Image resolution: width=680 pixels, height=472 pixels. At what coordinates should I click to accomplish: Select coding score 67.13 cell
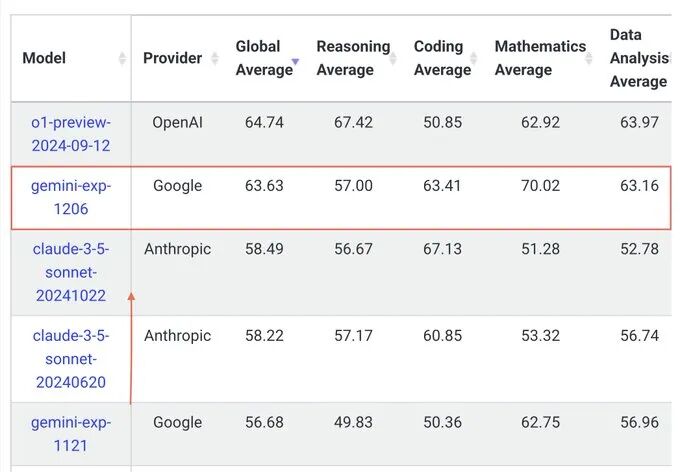point(442,249)
